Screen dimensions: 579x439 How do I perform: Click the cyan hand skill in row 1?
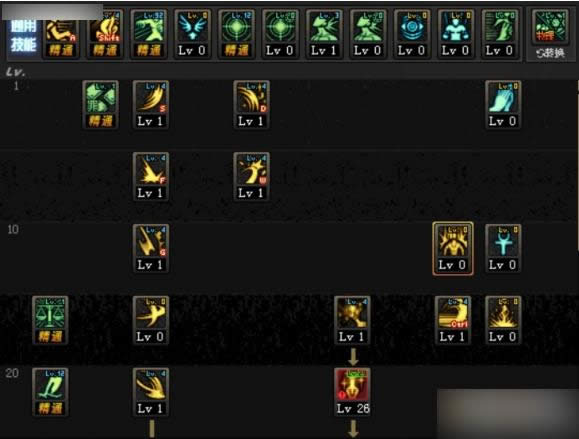(x=503, y=104)
